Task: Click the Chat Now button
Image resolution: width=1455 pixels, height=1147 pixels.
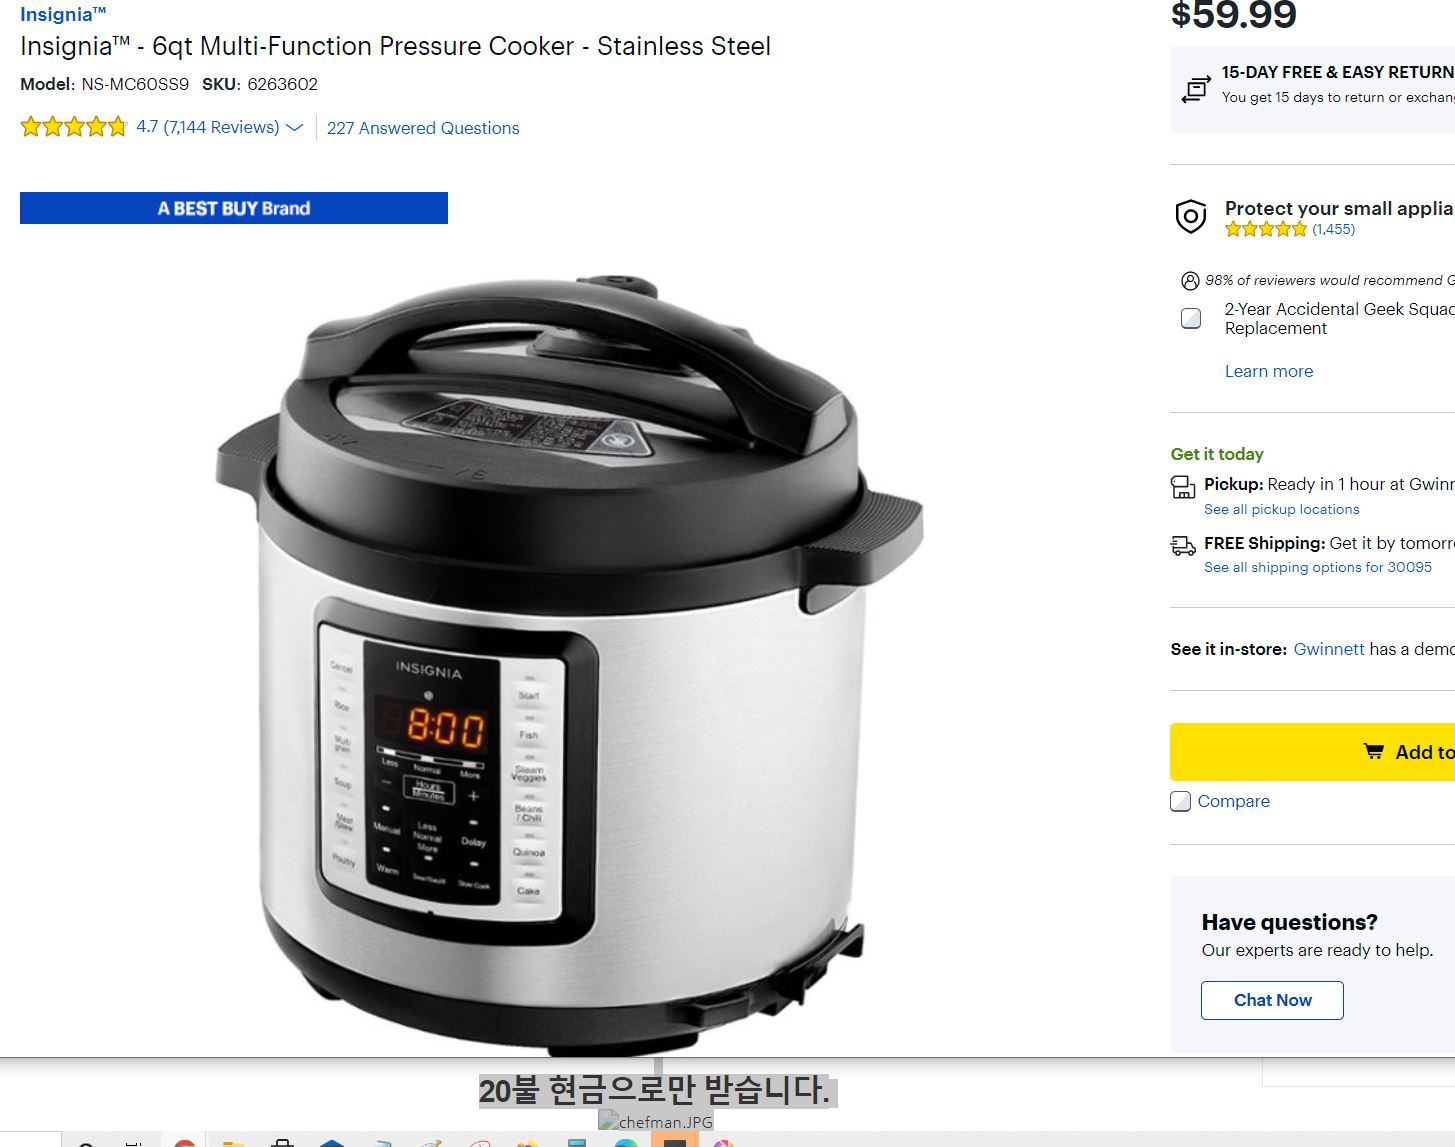Action: pos(1272,1000)
